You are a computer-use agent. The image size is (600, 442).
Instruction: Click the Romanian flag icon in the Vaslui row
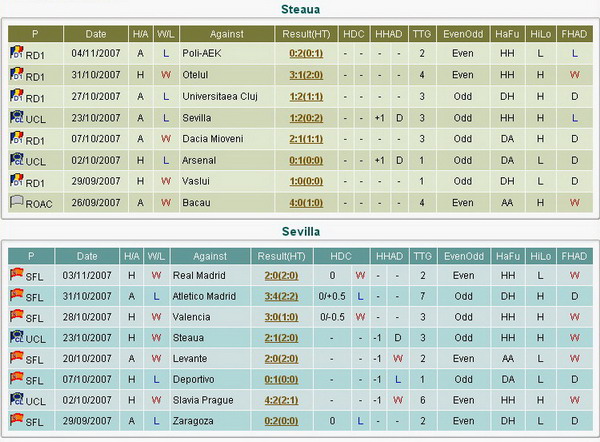pyautogui.click(x=15, y=181)
